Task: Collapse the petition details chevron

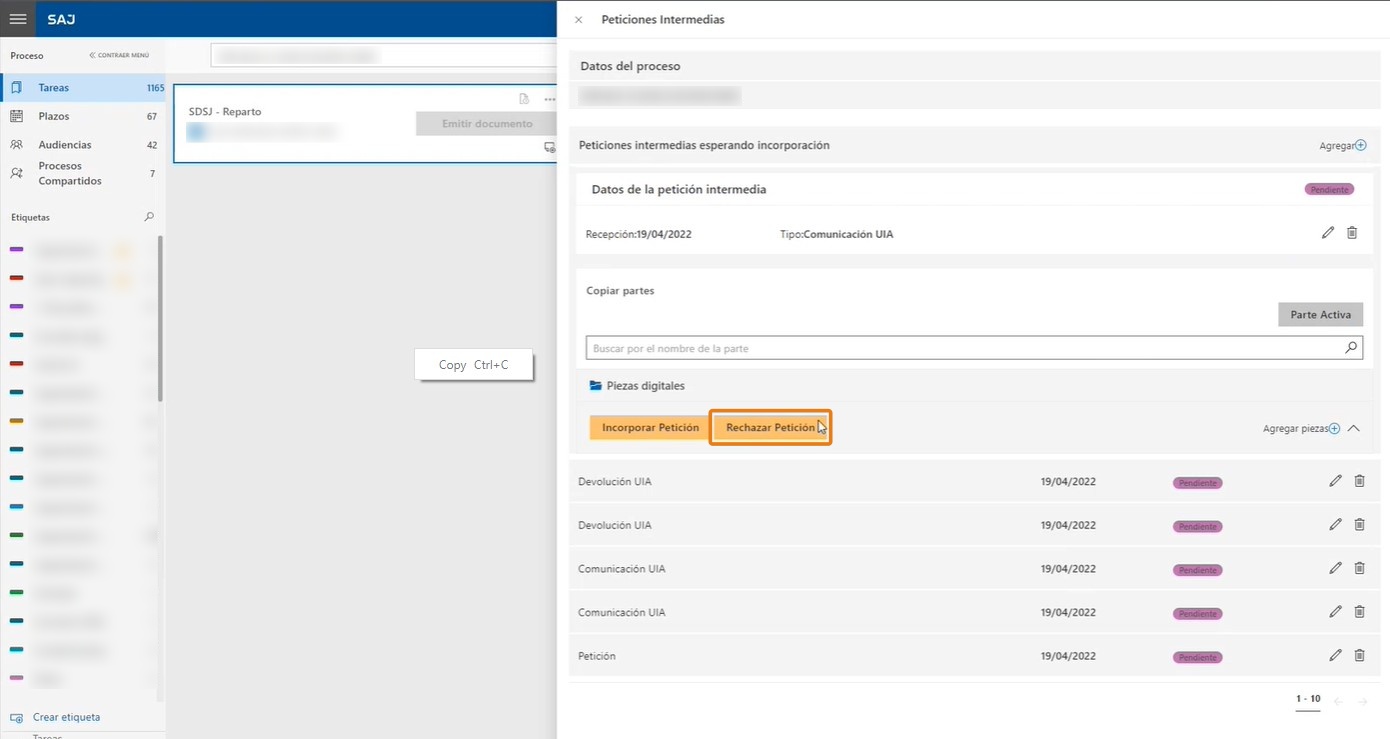Action: tap(1354, 428)
